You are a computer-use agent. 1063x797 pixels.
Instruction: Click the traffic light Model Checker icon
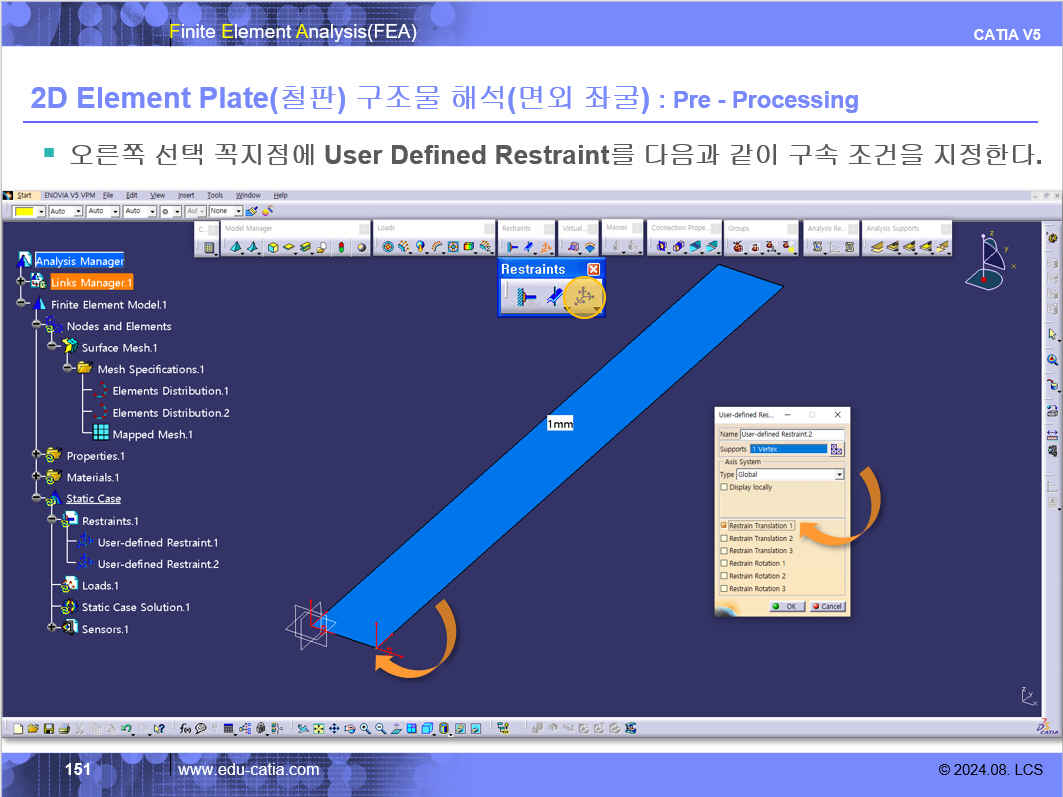tap(341, 247)
